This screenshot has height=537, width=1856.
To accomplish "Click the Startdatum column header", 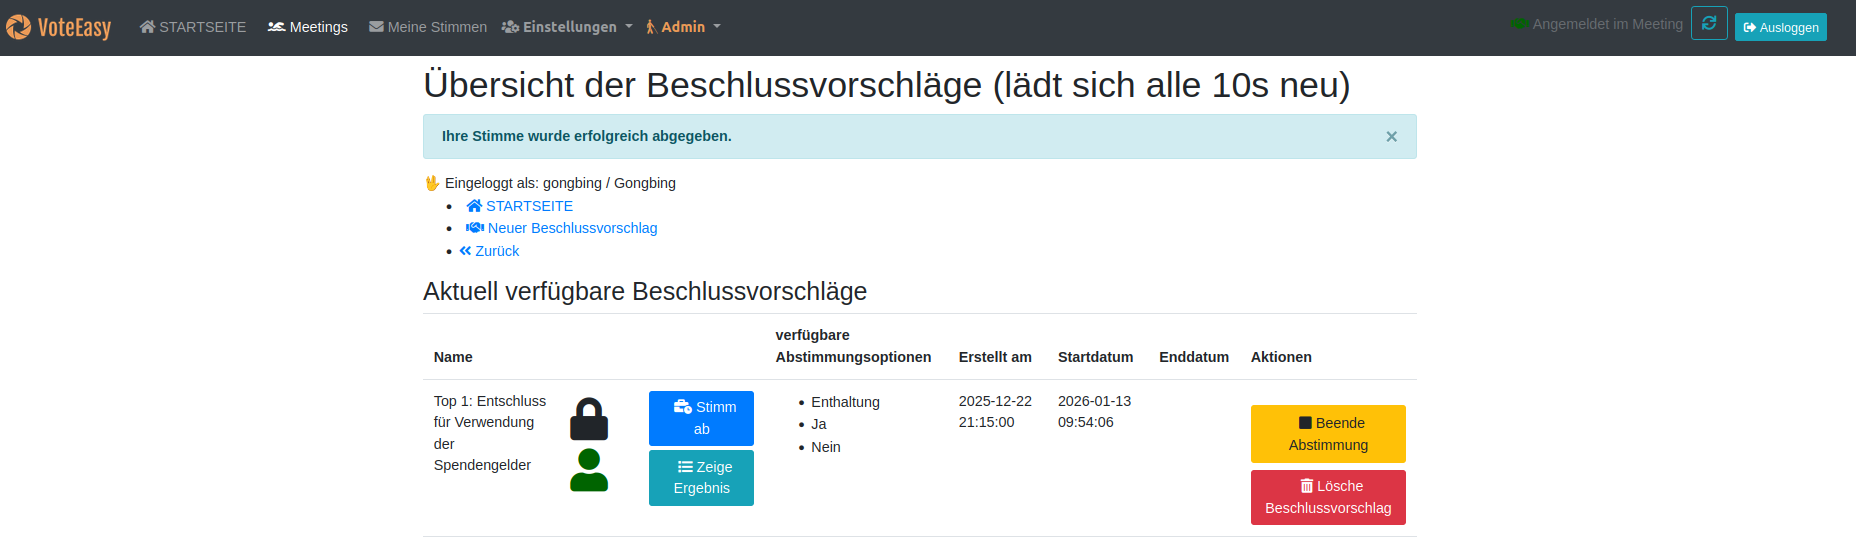I will coord(1096,357).
